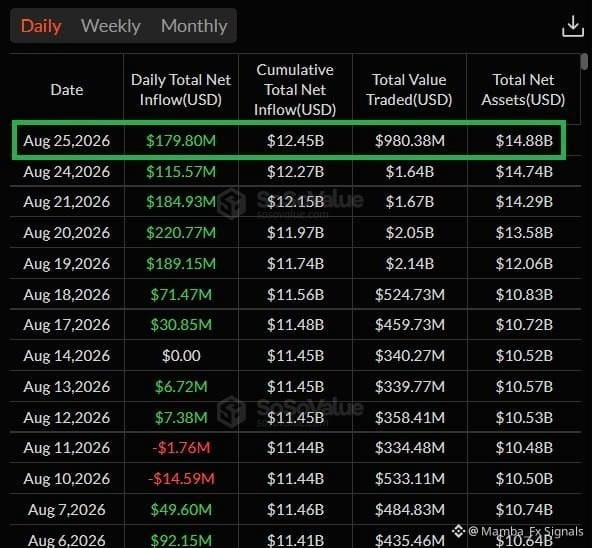Switch to the Weekly tab
Viewport: 592px width, 548px height.
[x=111, y=26]
